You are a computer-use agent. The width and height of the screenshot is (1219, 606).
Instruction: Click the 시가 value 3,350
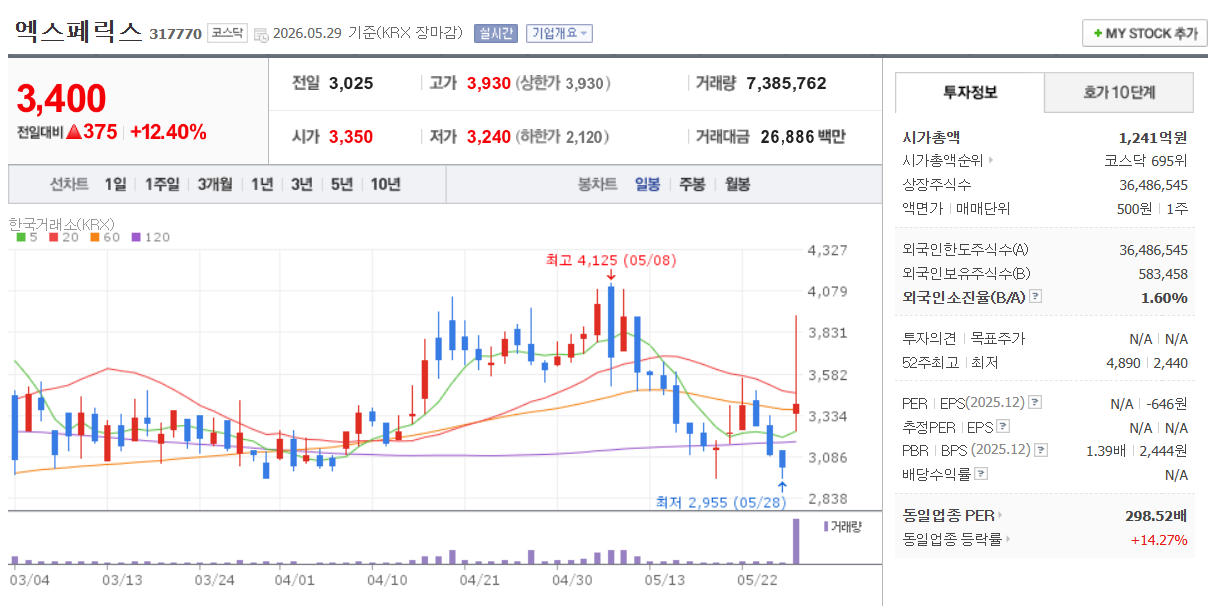pos(351,137)
